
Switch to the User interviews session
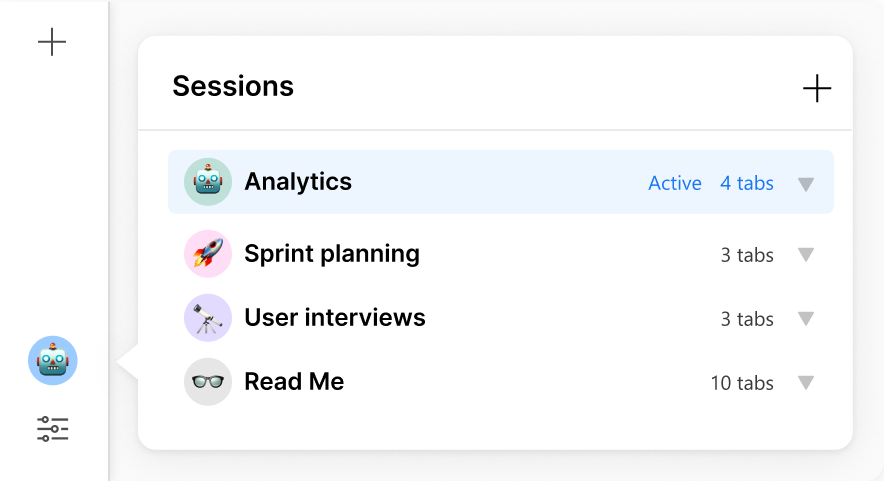coord(501,317)
